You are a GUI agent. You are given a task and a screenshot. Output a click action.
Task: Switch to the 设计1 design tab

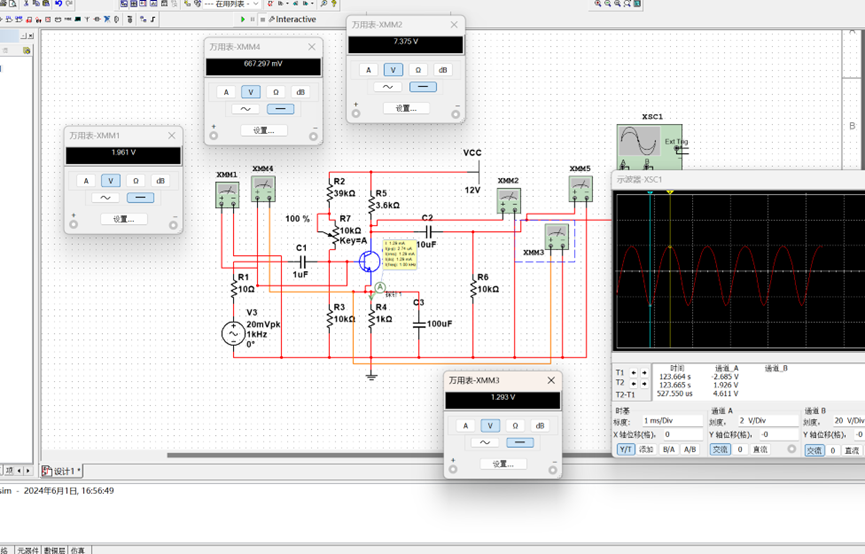(62, 471)
